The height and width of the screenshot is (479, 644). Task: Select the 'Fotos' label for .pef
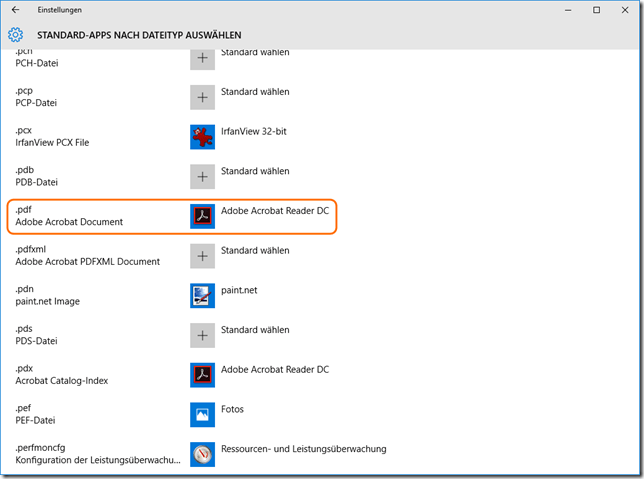pos(232,409)
